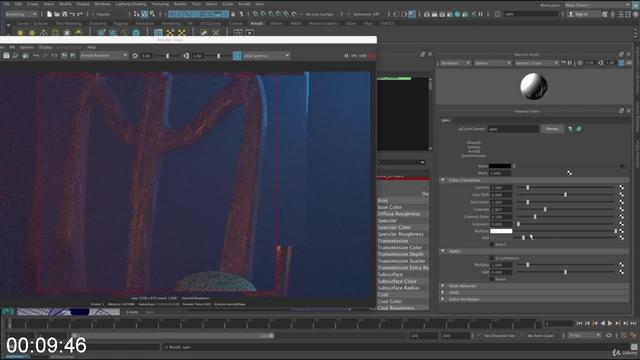The width and height of the screenshot is (640, 360).
Task: Toggle the pause IPR icon in Render View
Action: click(x=346, y=56)
